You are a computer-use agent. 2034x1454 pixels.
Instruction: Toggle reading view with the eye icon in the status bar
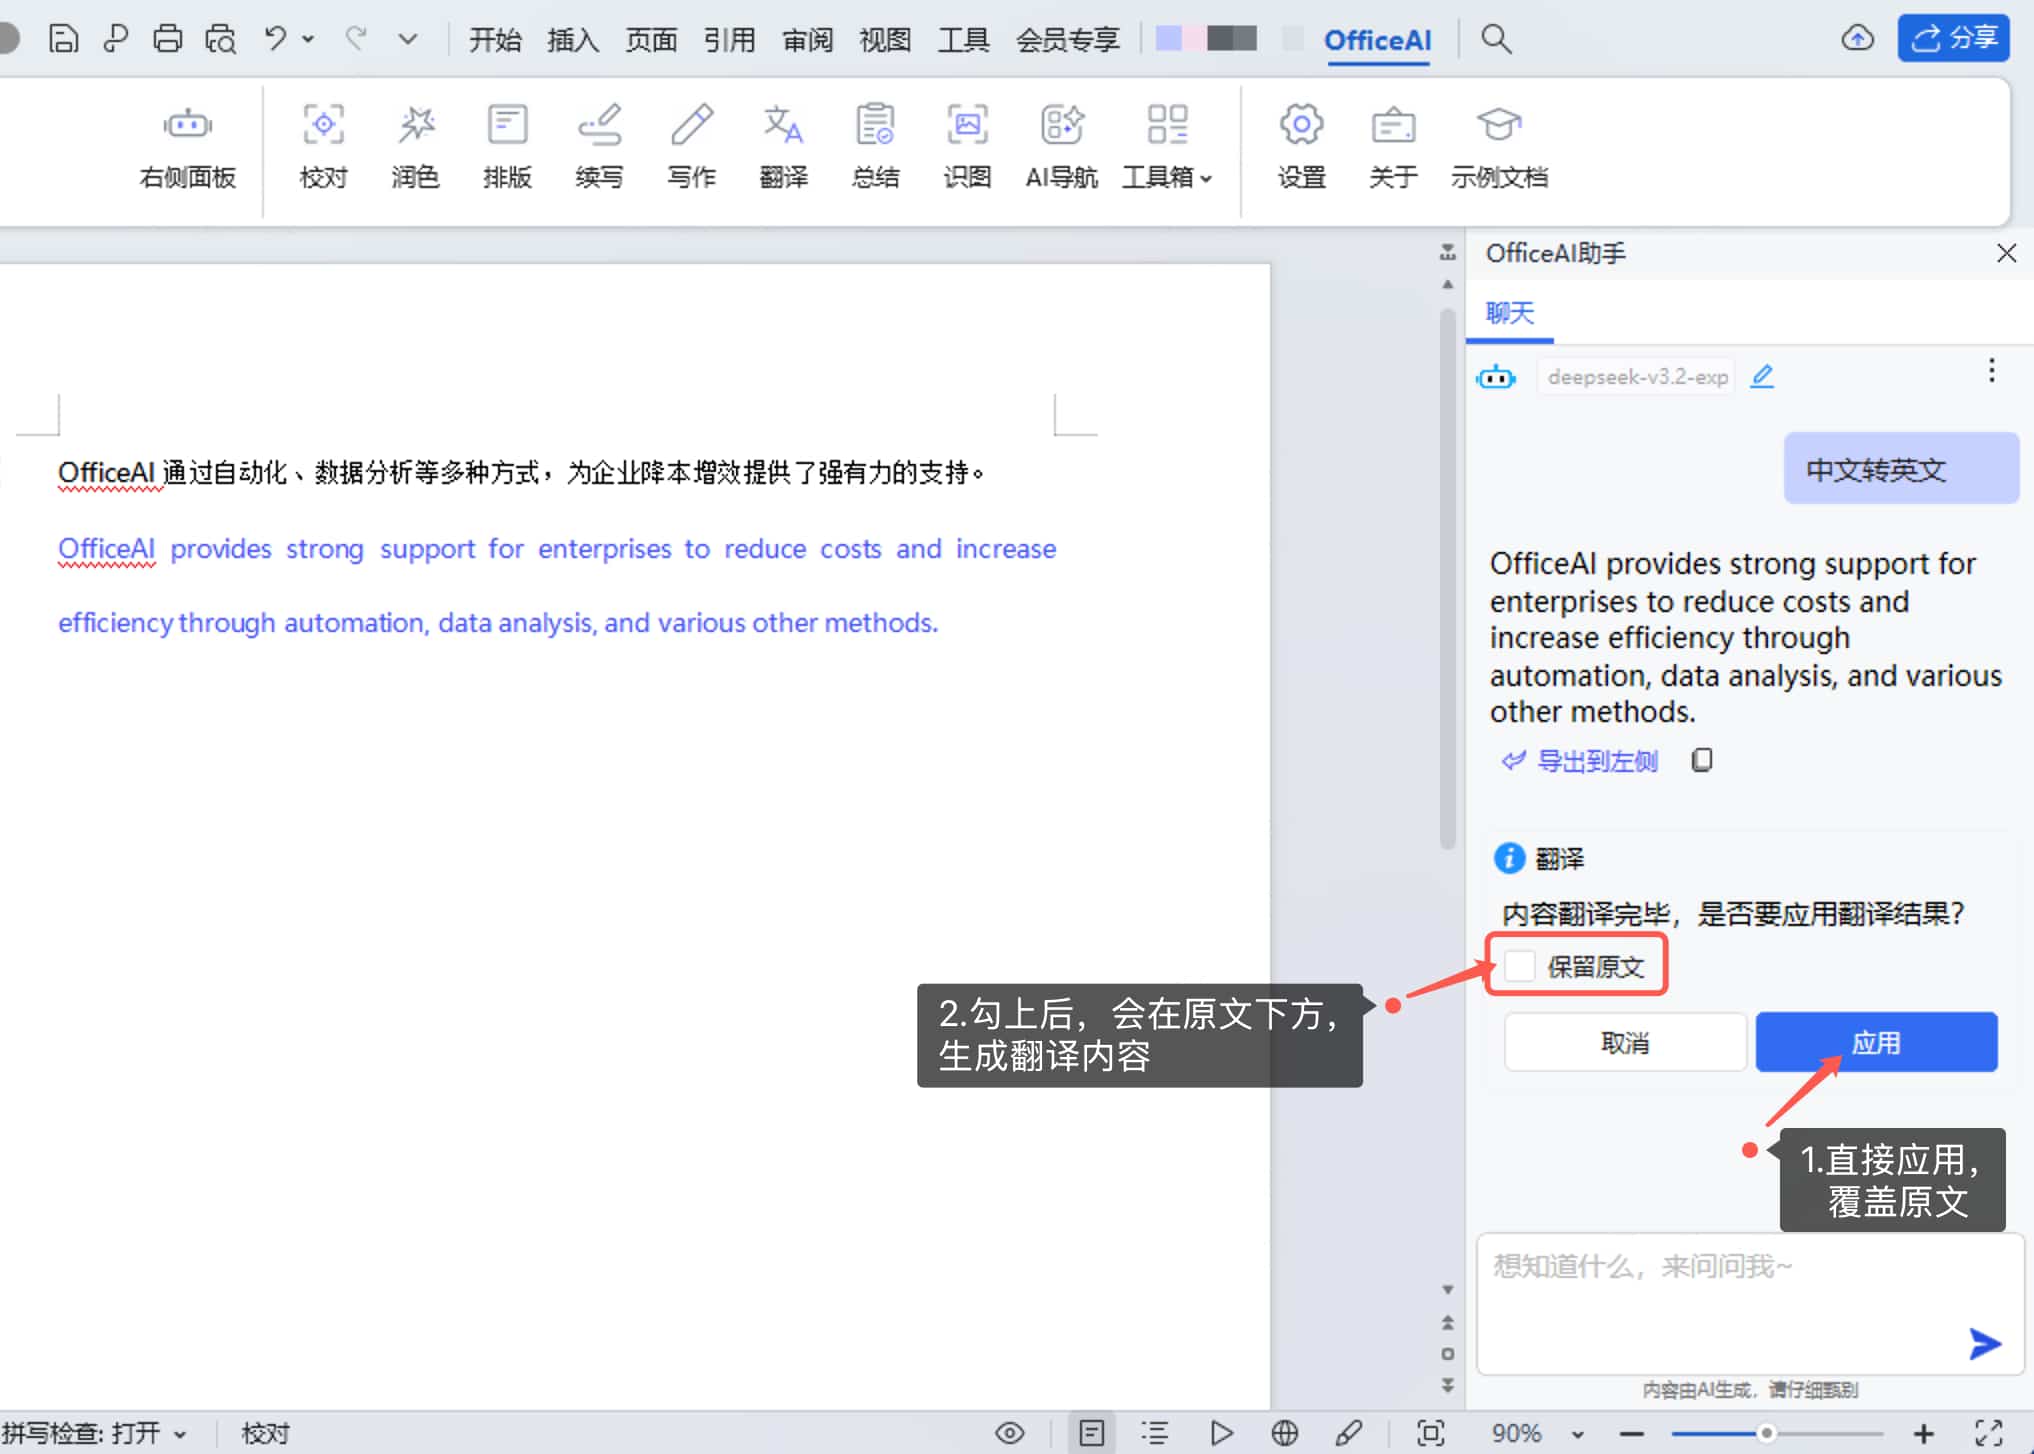point(1010,1432)
